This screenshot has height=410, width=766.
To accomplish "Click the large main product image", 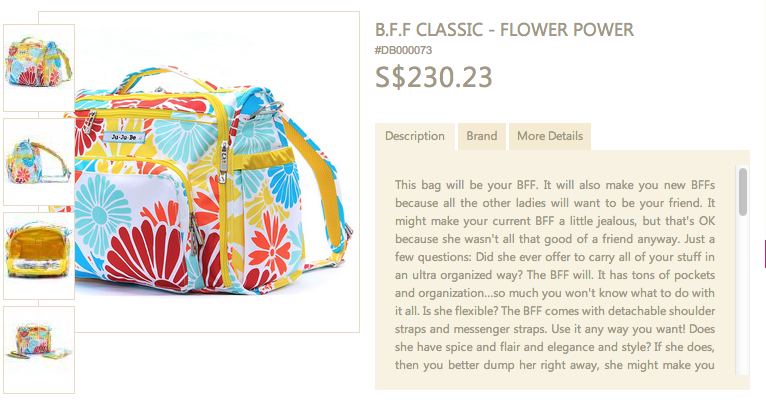I will click(215, 170).
